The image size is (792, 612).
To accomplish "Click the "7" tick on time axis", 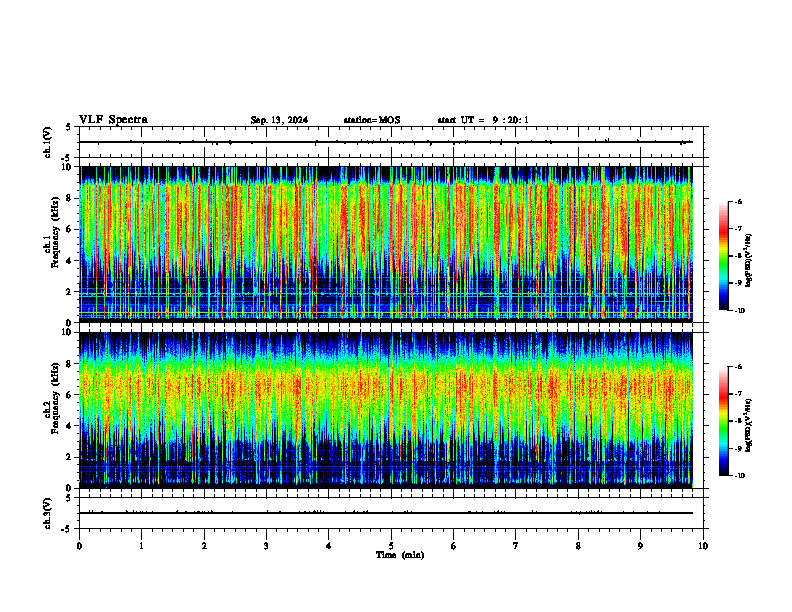I will click(516, 546).
